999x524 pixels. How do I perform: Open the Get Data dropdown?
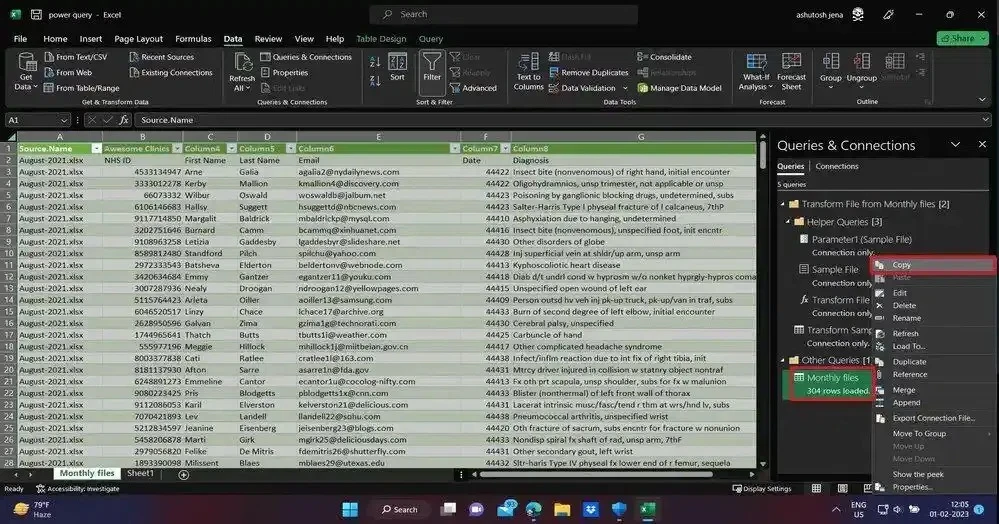tap(27, 72)
